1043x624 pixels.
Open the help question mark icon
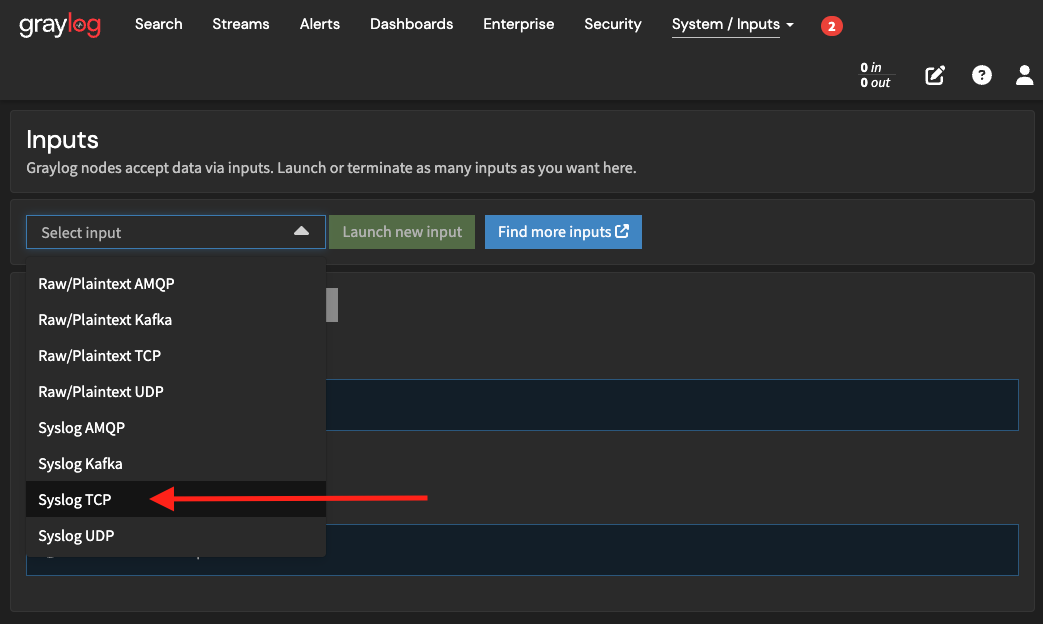(x=982, y=75)
